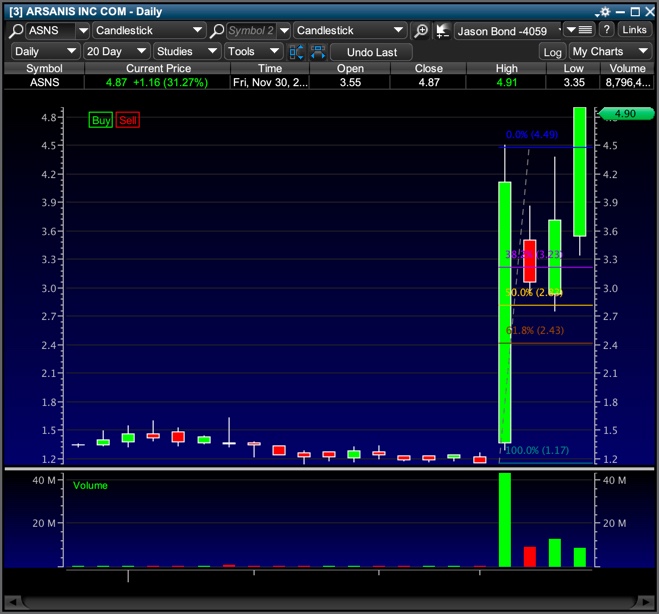
Task: Click the 3.35 low value cell
Action: pos(573,82)
